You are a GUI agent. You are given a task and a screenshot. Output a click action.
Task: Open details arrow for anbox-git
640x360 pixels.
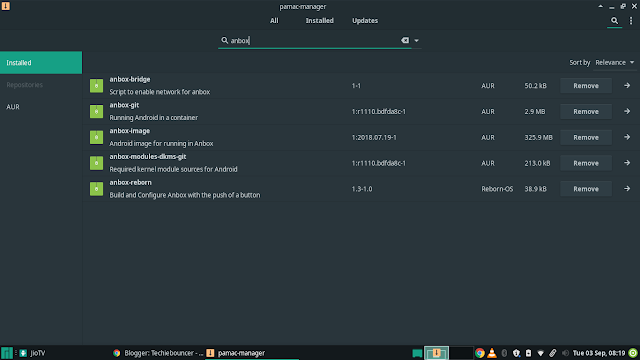(x=627, y=111)
